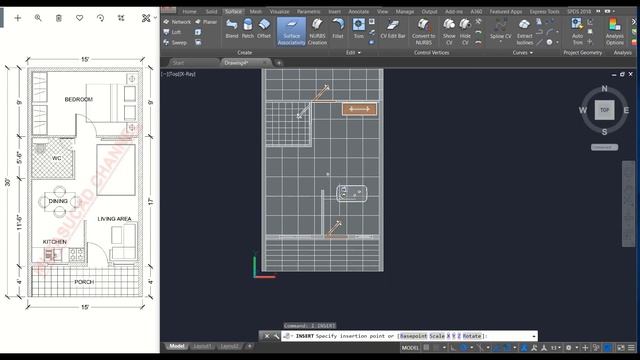Expand the Edit panel
The width and height of the screenshot is (640, 360).
tap(353, 53)
